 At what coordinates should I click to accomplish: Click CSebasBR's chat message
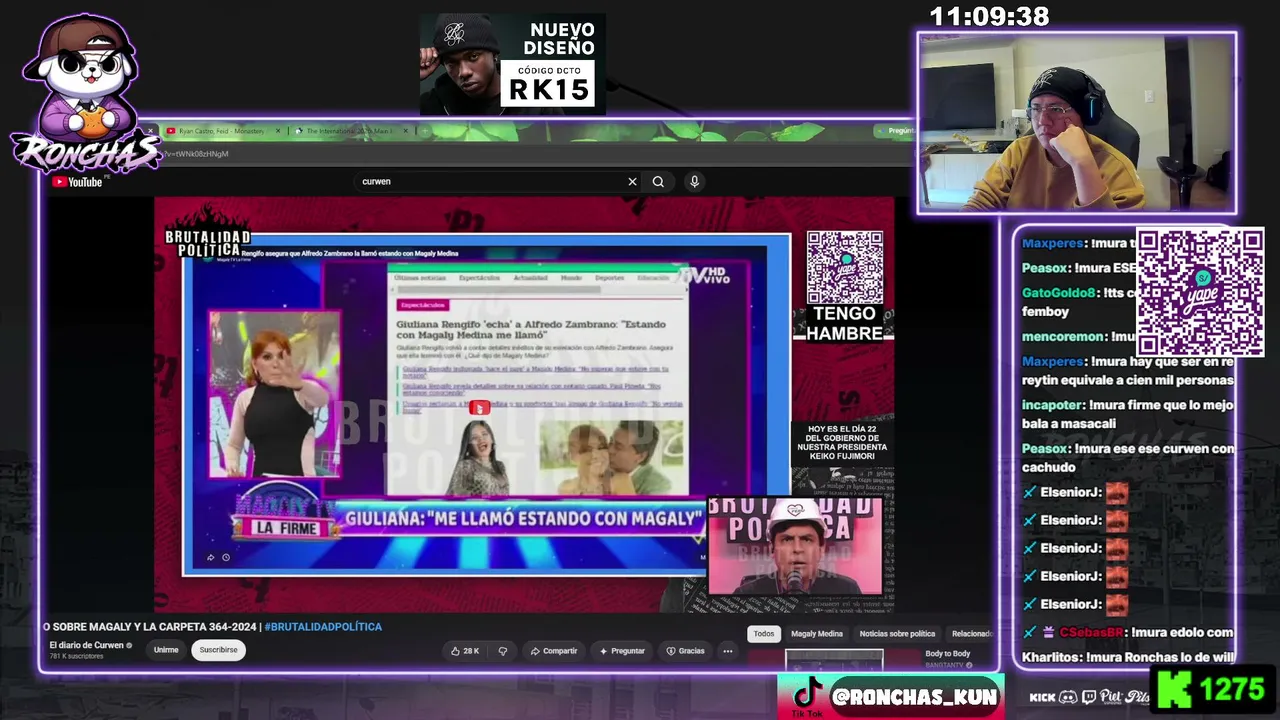1128,632
